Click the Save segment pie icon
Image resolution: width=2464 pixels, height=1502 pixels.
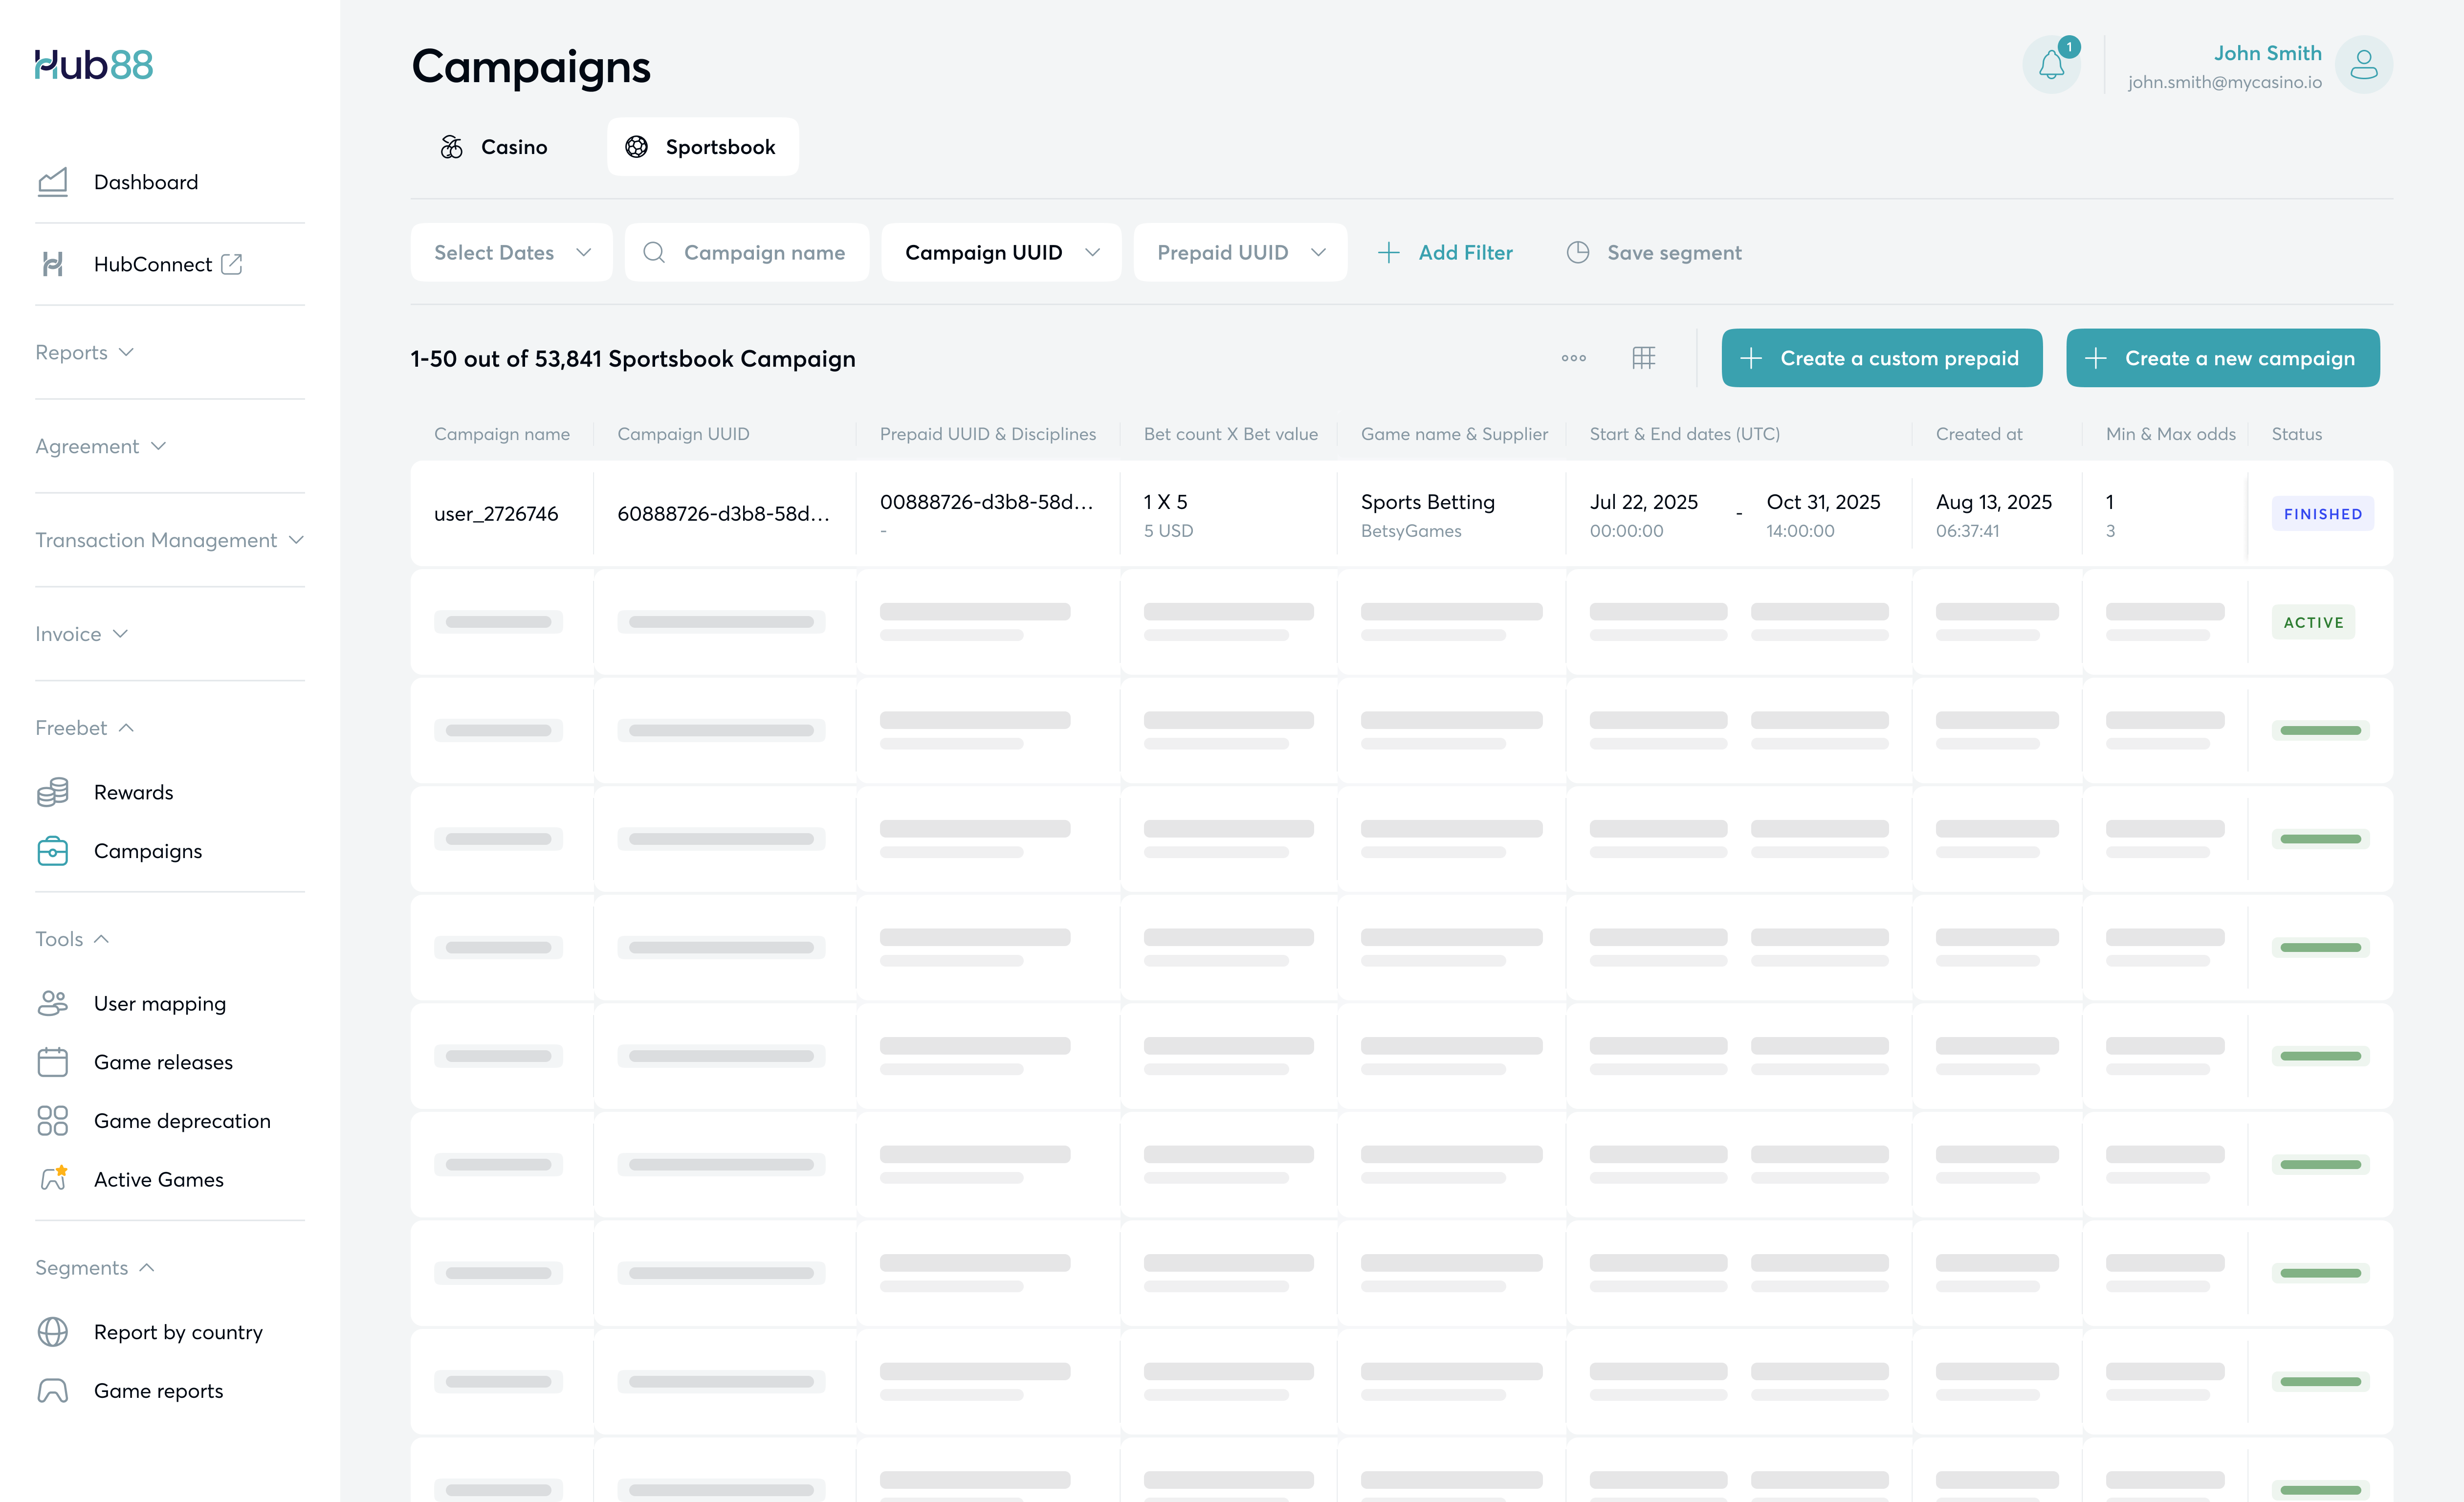(x=1577, y=253)
